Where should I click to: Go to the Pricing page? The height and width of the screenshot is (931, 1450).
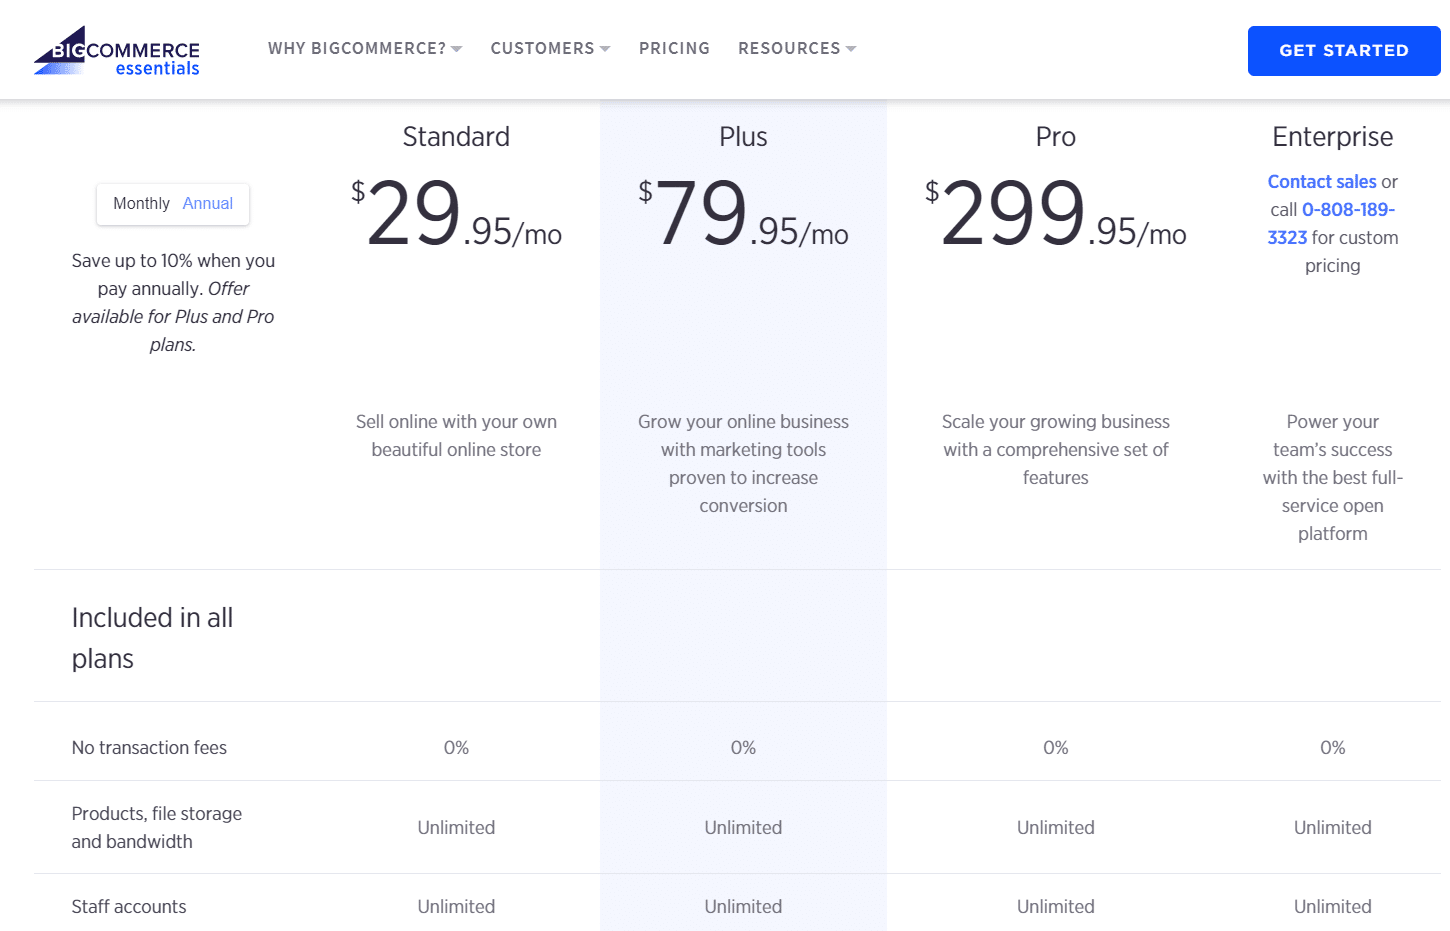674,48
